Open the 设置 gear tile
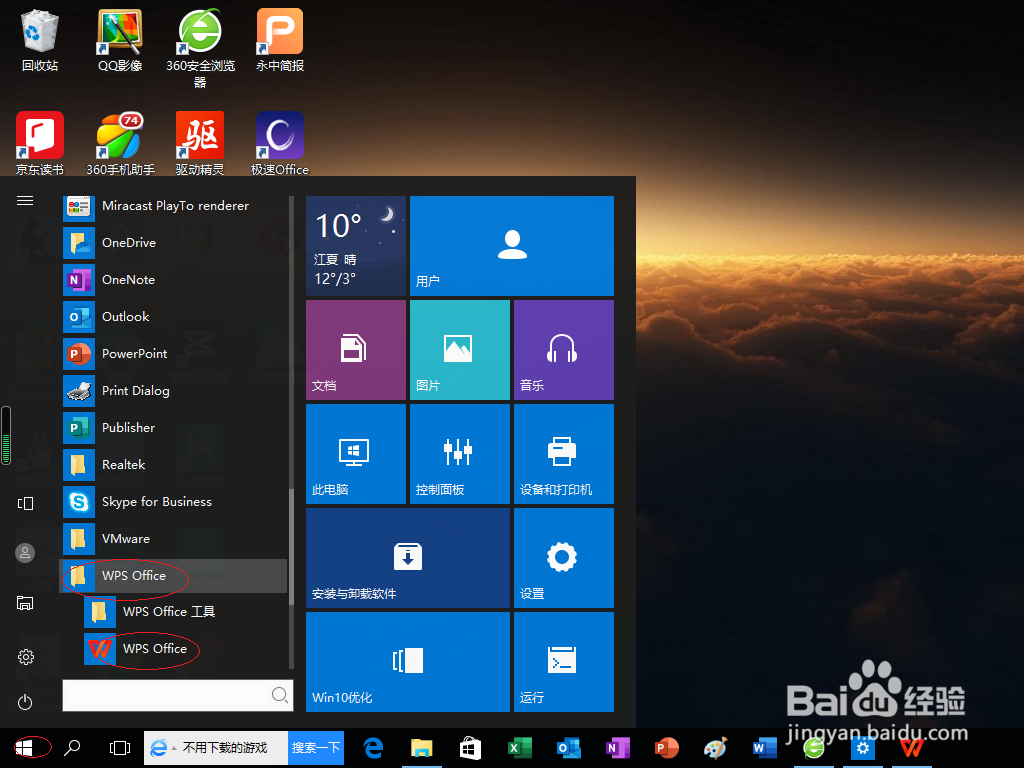This screenshot has width=1024, height=768. point(564,558)
